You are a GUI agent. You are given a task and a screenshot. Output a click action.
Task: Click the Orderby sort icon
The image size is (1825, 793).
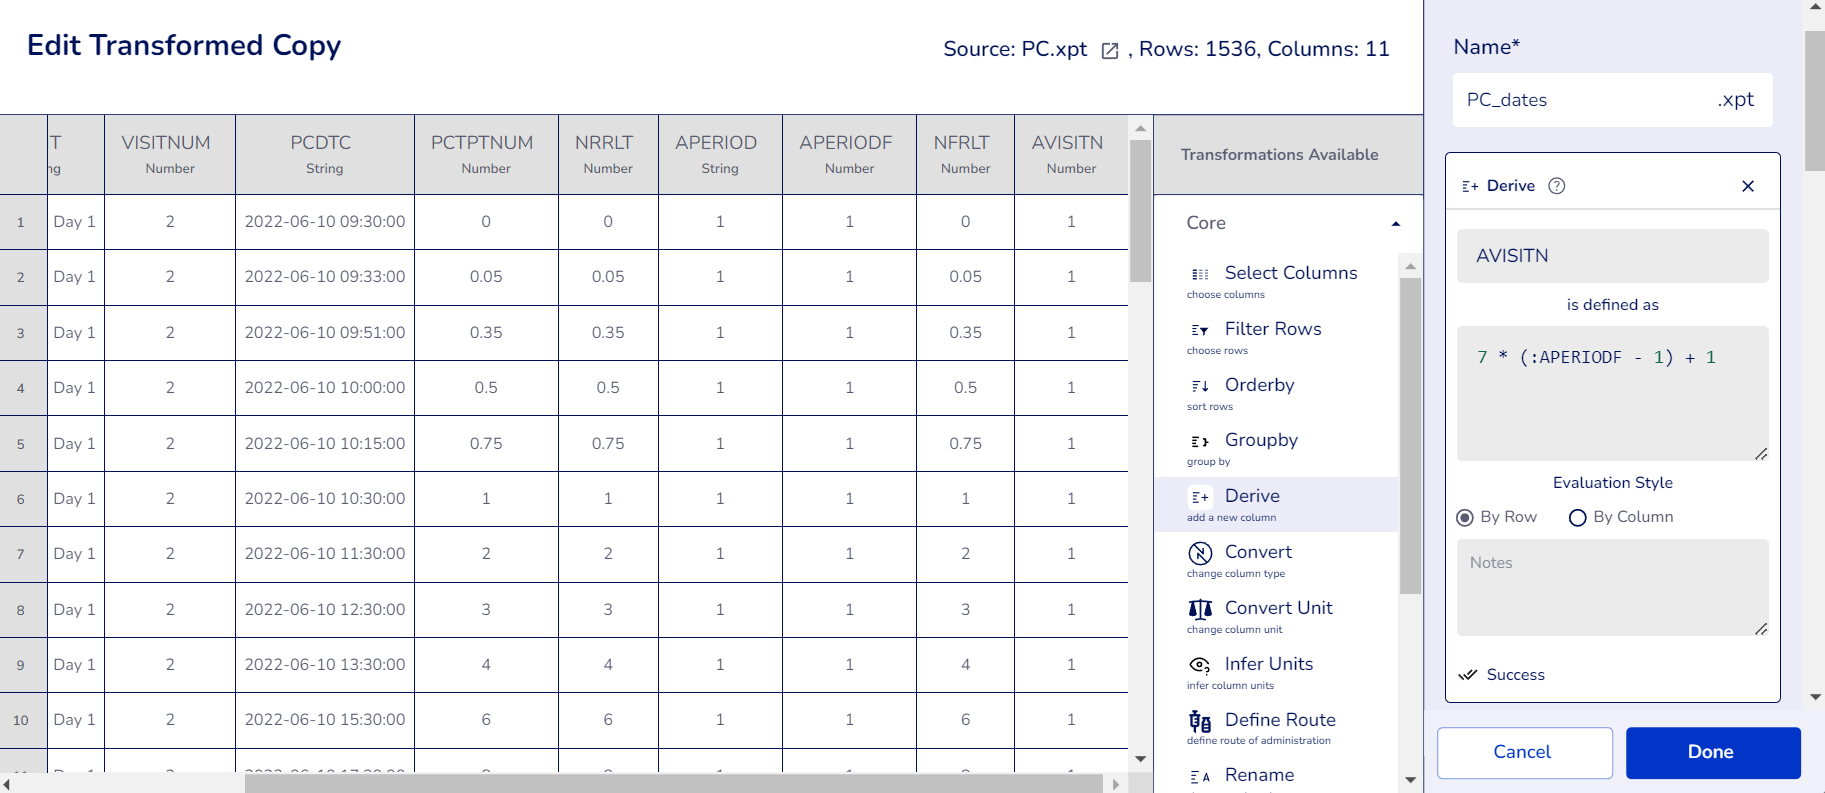tap(1200, 386)
